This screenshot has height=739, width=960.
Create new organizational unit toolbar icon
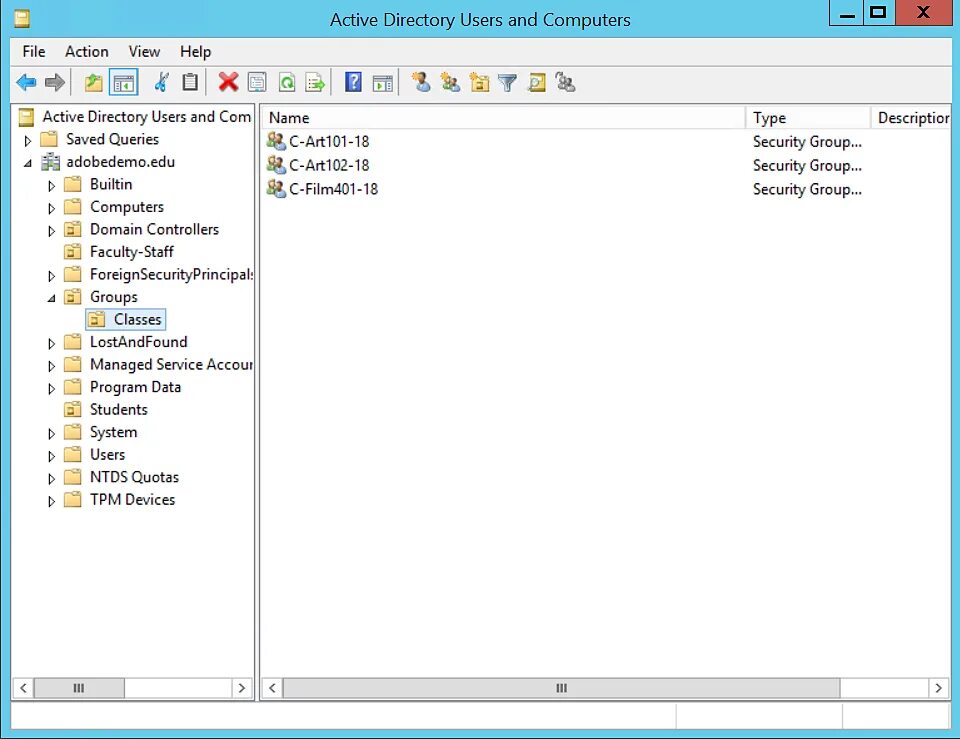479,82
